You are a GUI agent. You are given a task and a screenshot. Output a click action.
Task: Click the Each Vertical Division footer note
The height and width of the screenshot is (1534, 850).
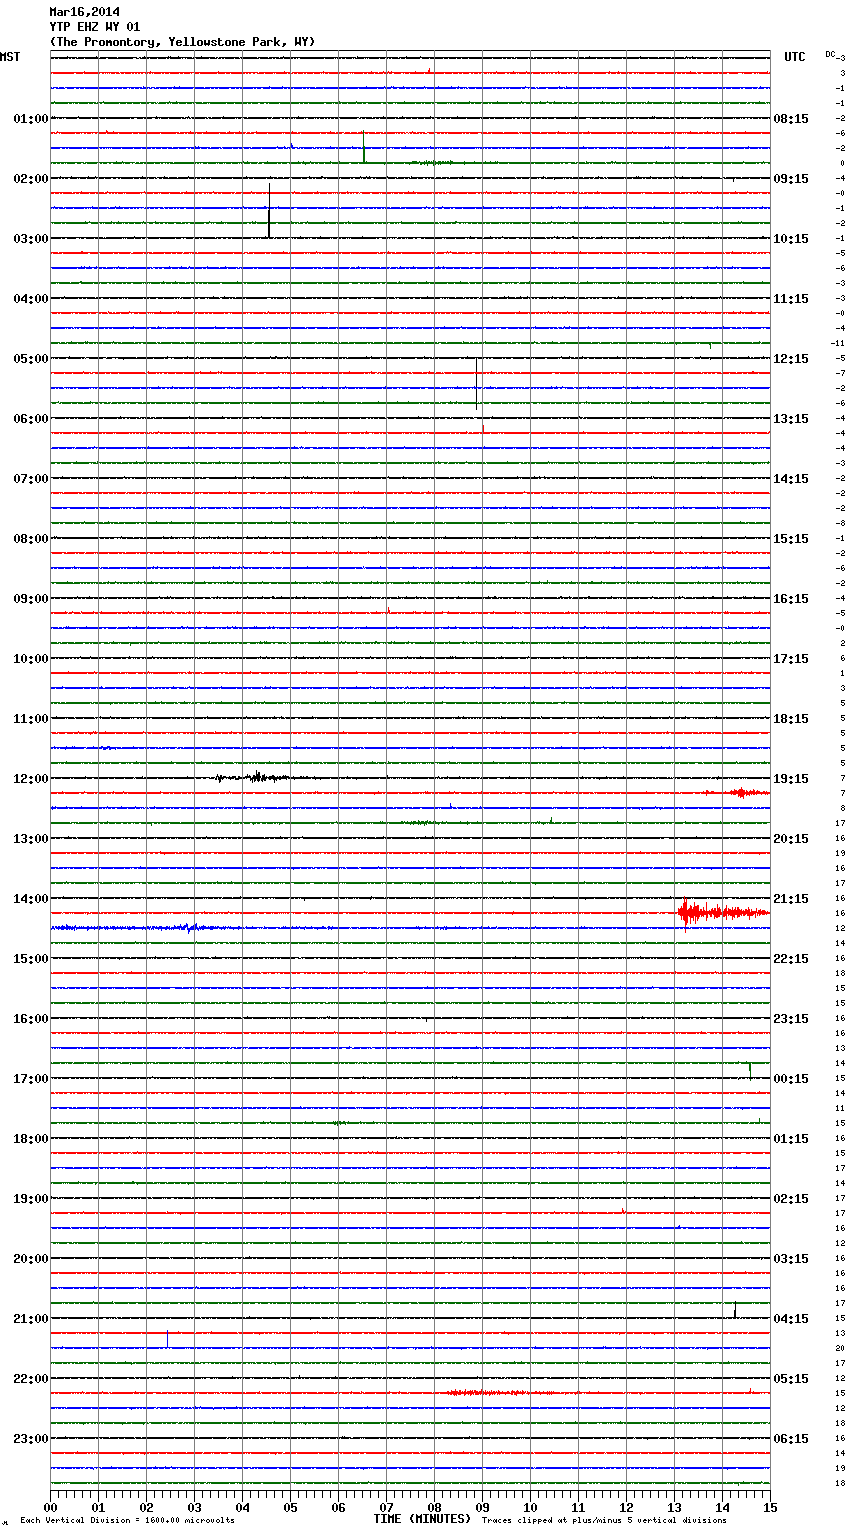coord(127,1521)
